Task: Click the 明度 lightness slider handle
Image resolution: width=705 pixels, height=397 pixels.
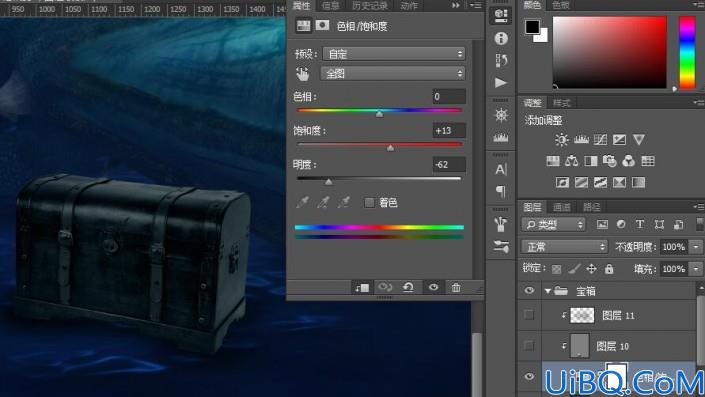Action: point(329,182)
